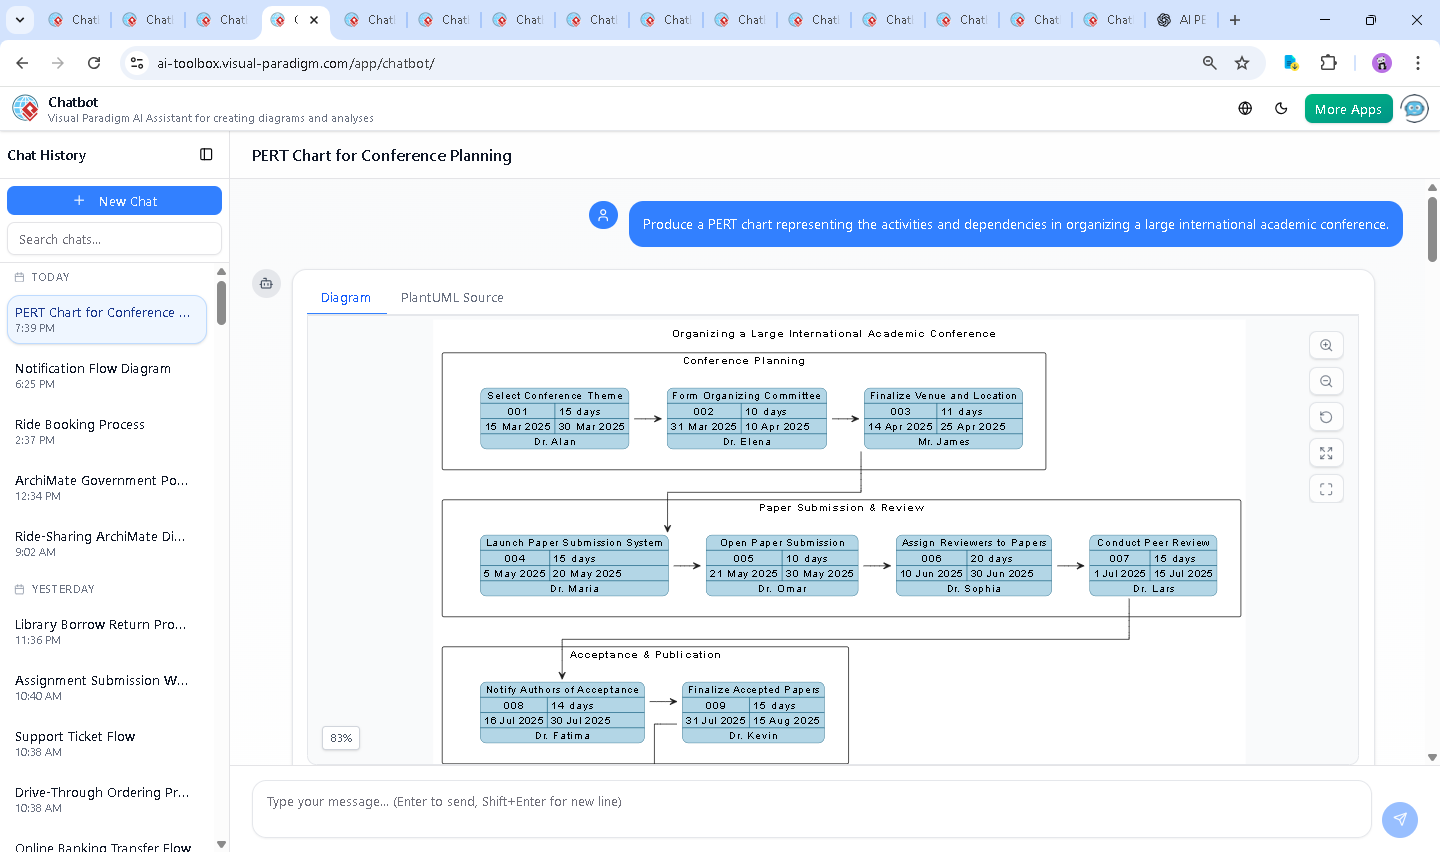Image resolution: width=1440 pixels, height=852 pixels.
Task: Open the Support Ticket Flow chat
Action: pos(107,743)
